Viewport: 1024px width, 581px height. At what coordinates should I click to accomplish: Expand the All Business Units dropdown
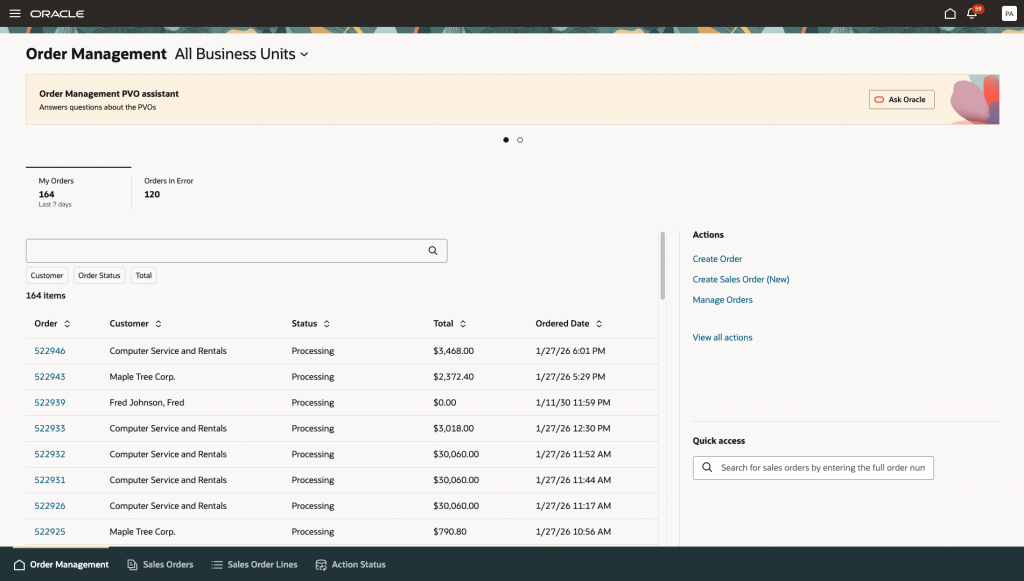pos(242,54)
